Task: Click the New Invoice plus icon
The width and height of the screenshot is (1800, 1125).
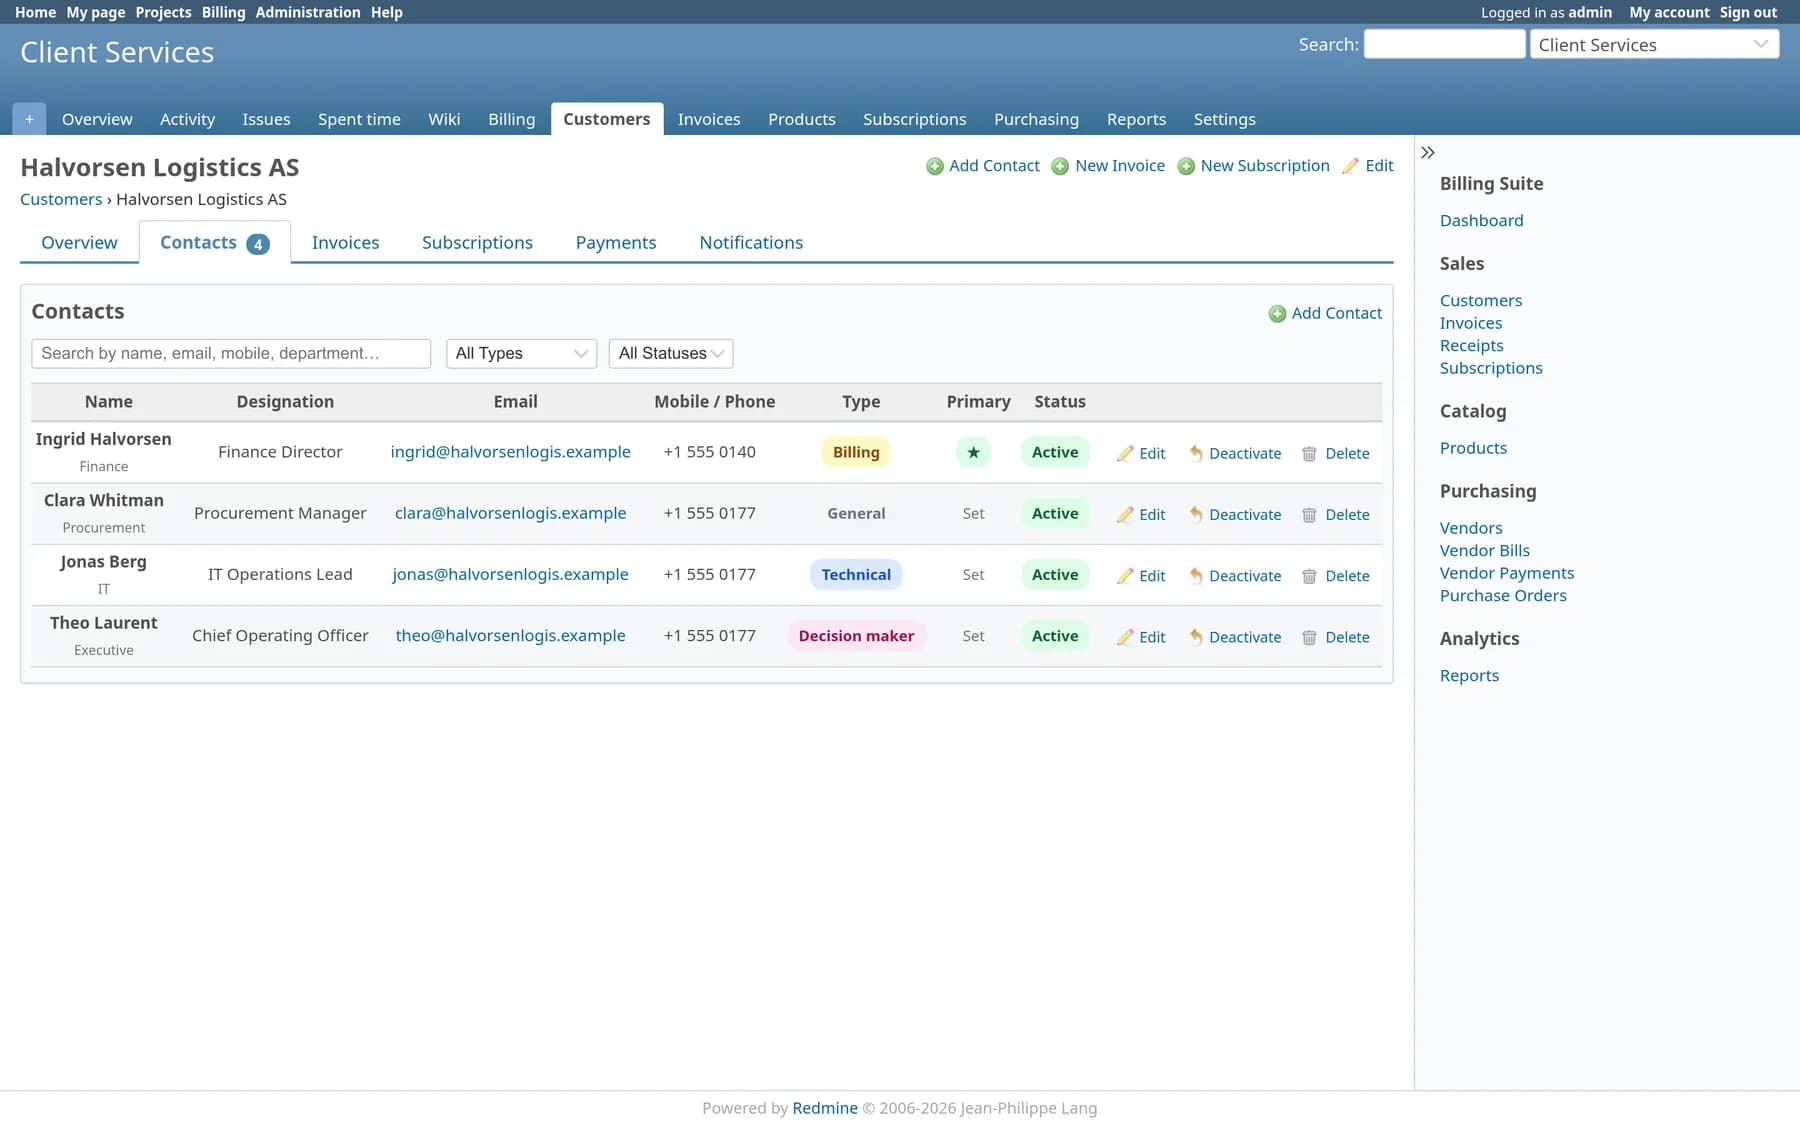Action: tap(1060, 166)
